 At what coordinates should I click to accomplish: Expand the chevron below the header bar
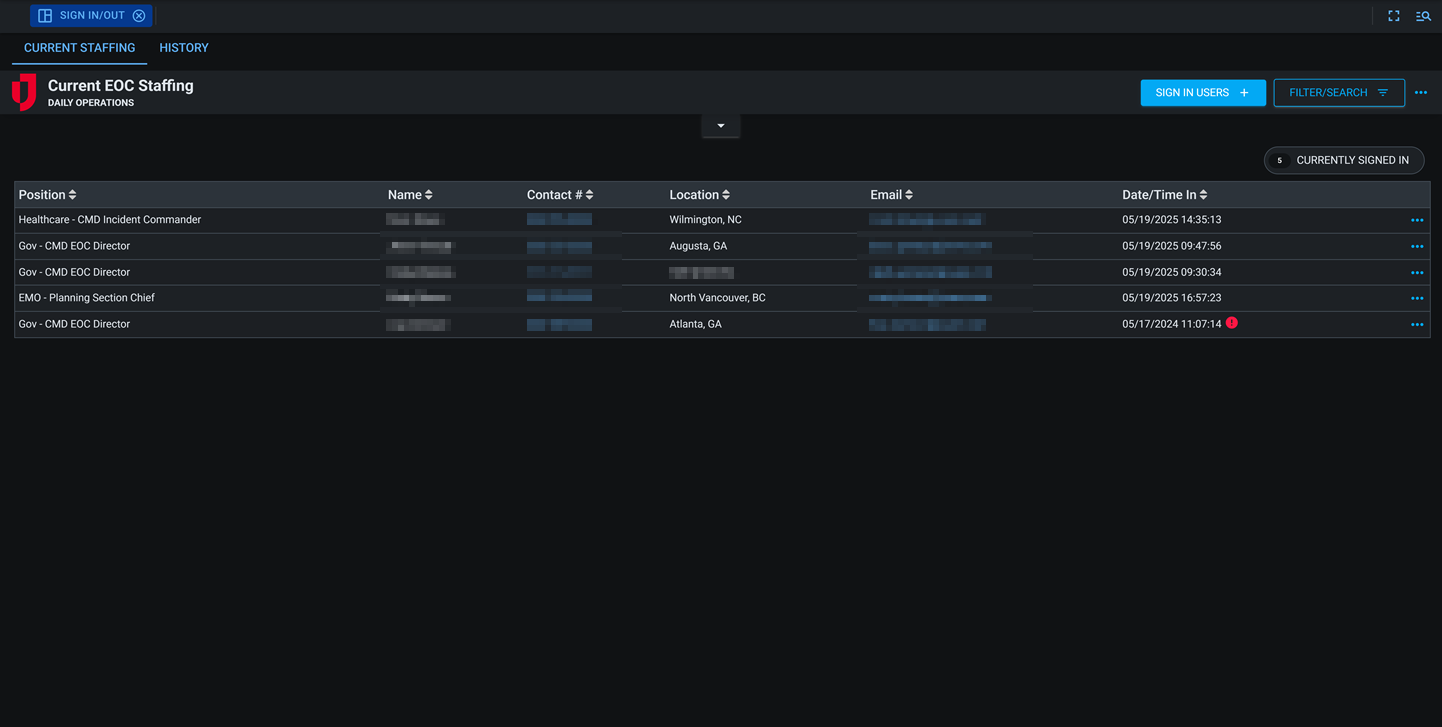[720, 125]
